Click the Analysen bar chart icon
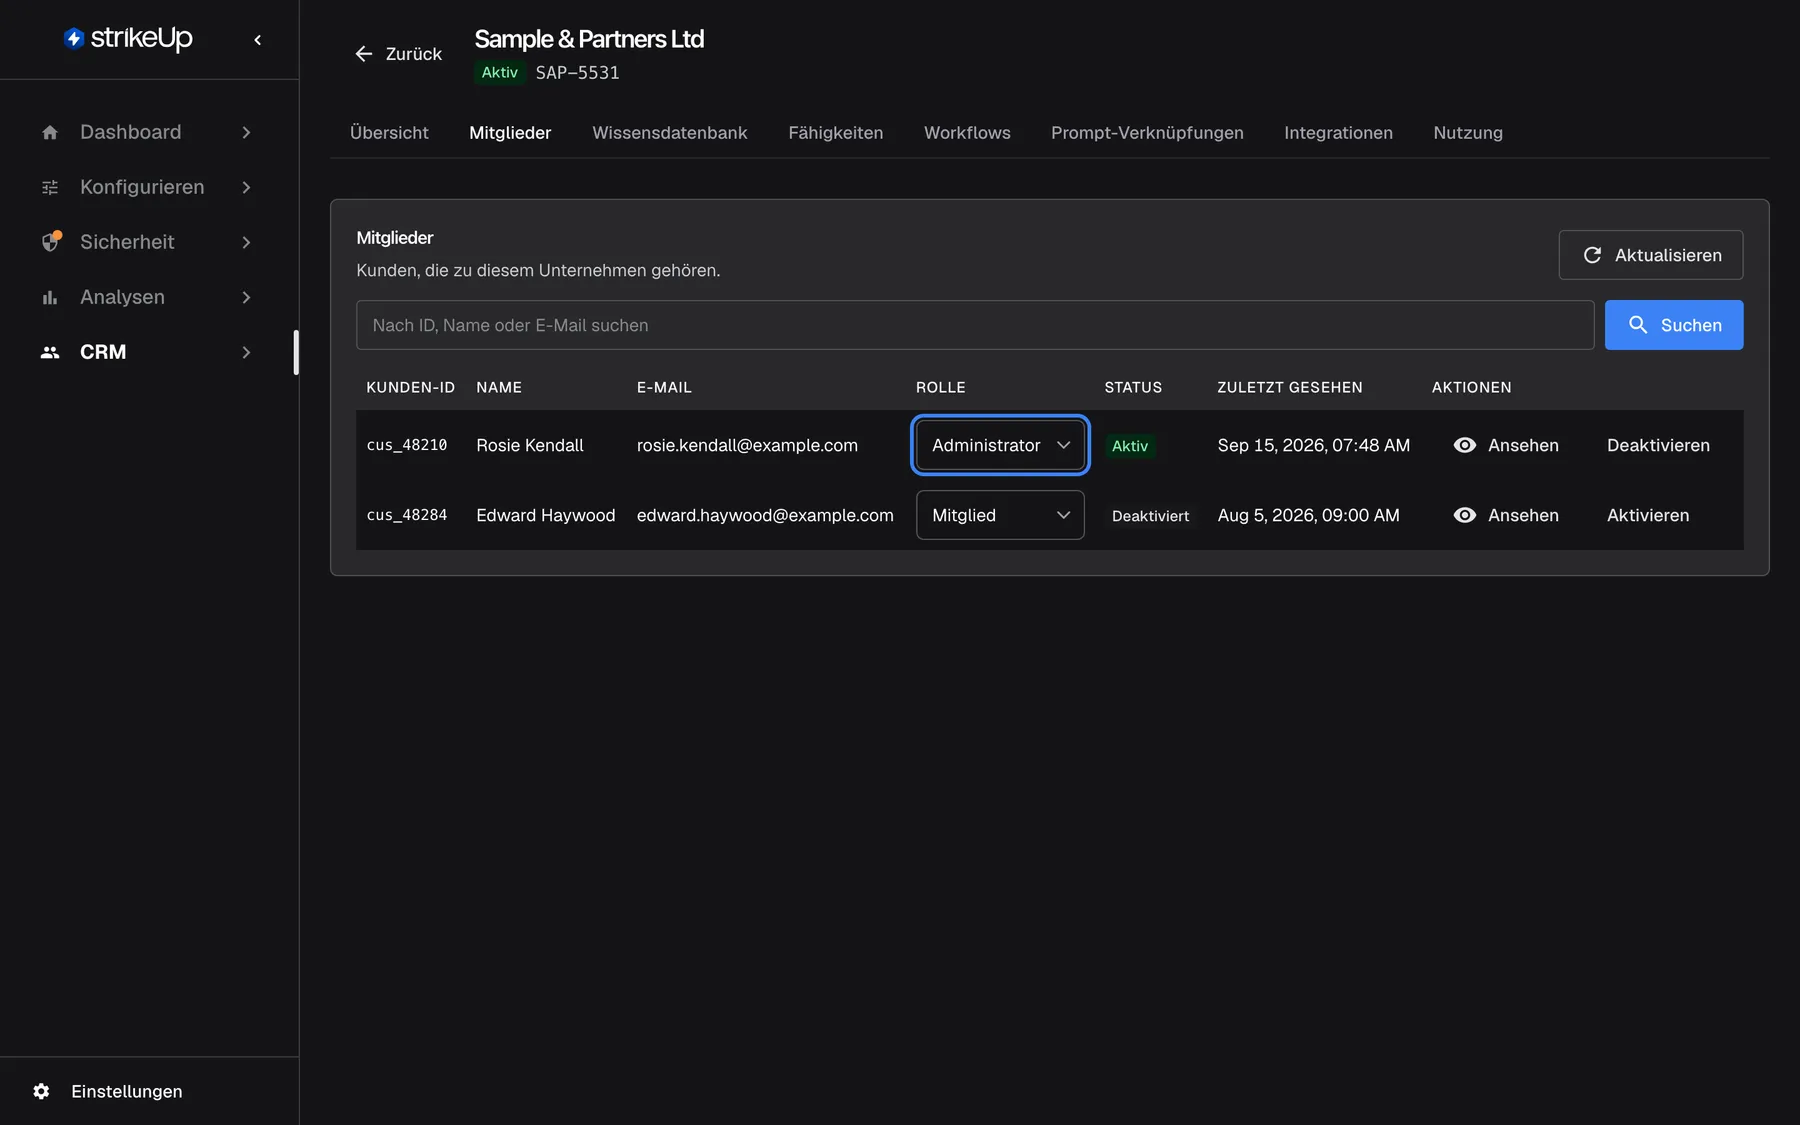 [50, 297]
